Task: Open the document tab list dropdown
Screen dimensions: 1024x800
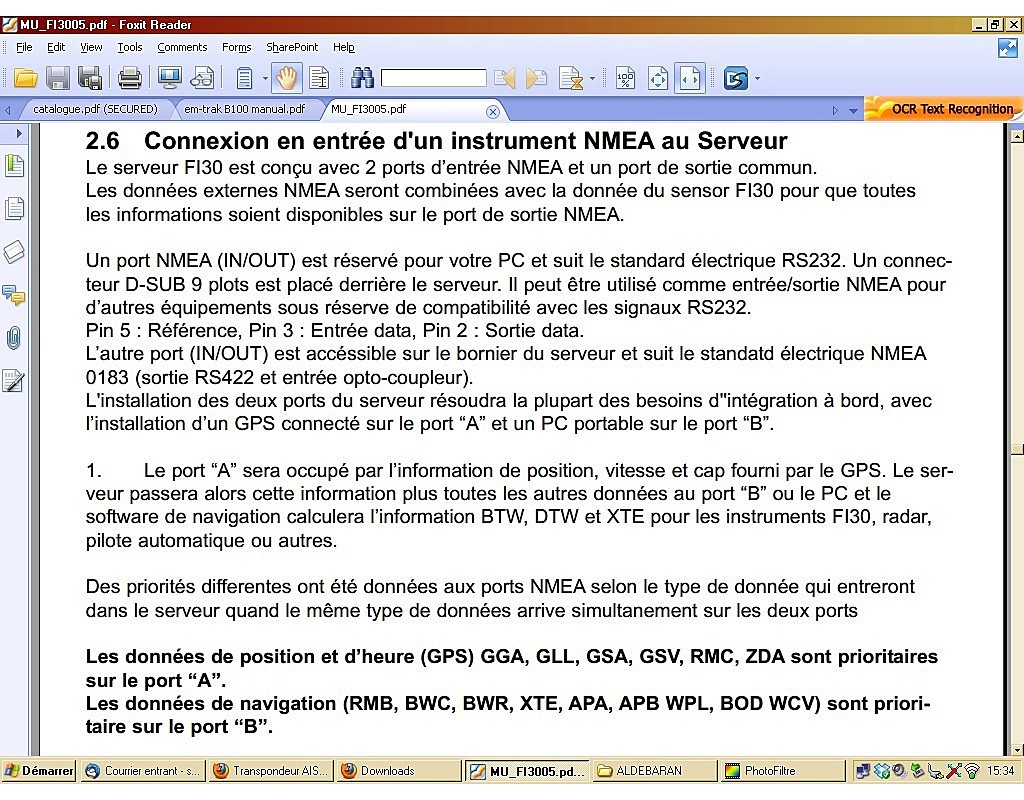Action: click(853, 111)
